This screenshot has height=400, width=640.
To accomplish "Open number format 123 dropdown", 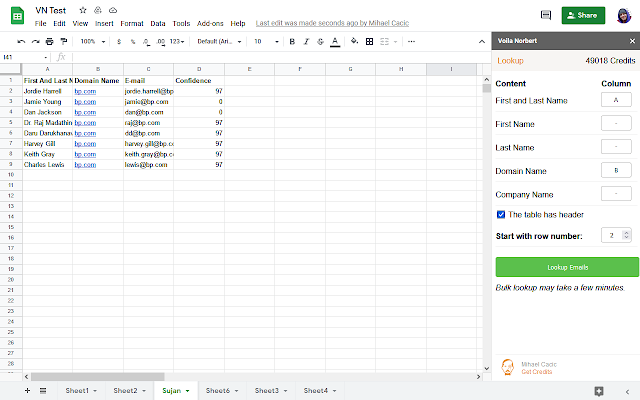I will pos(177,42).
